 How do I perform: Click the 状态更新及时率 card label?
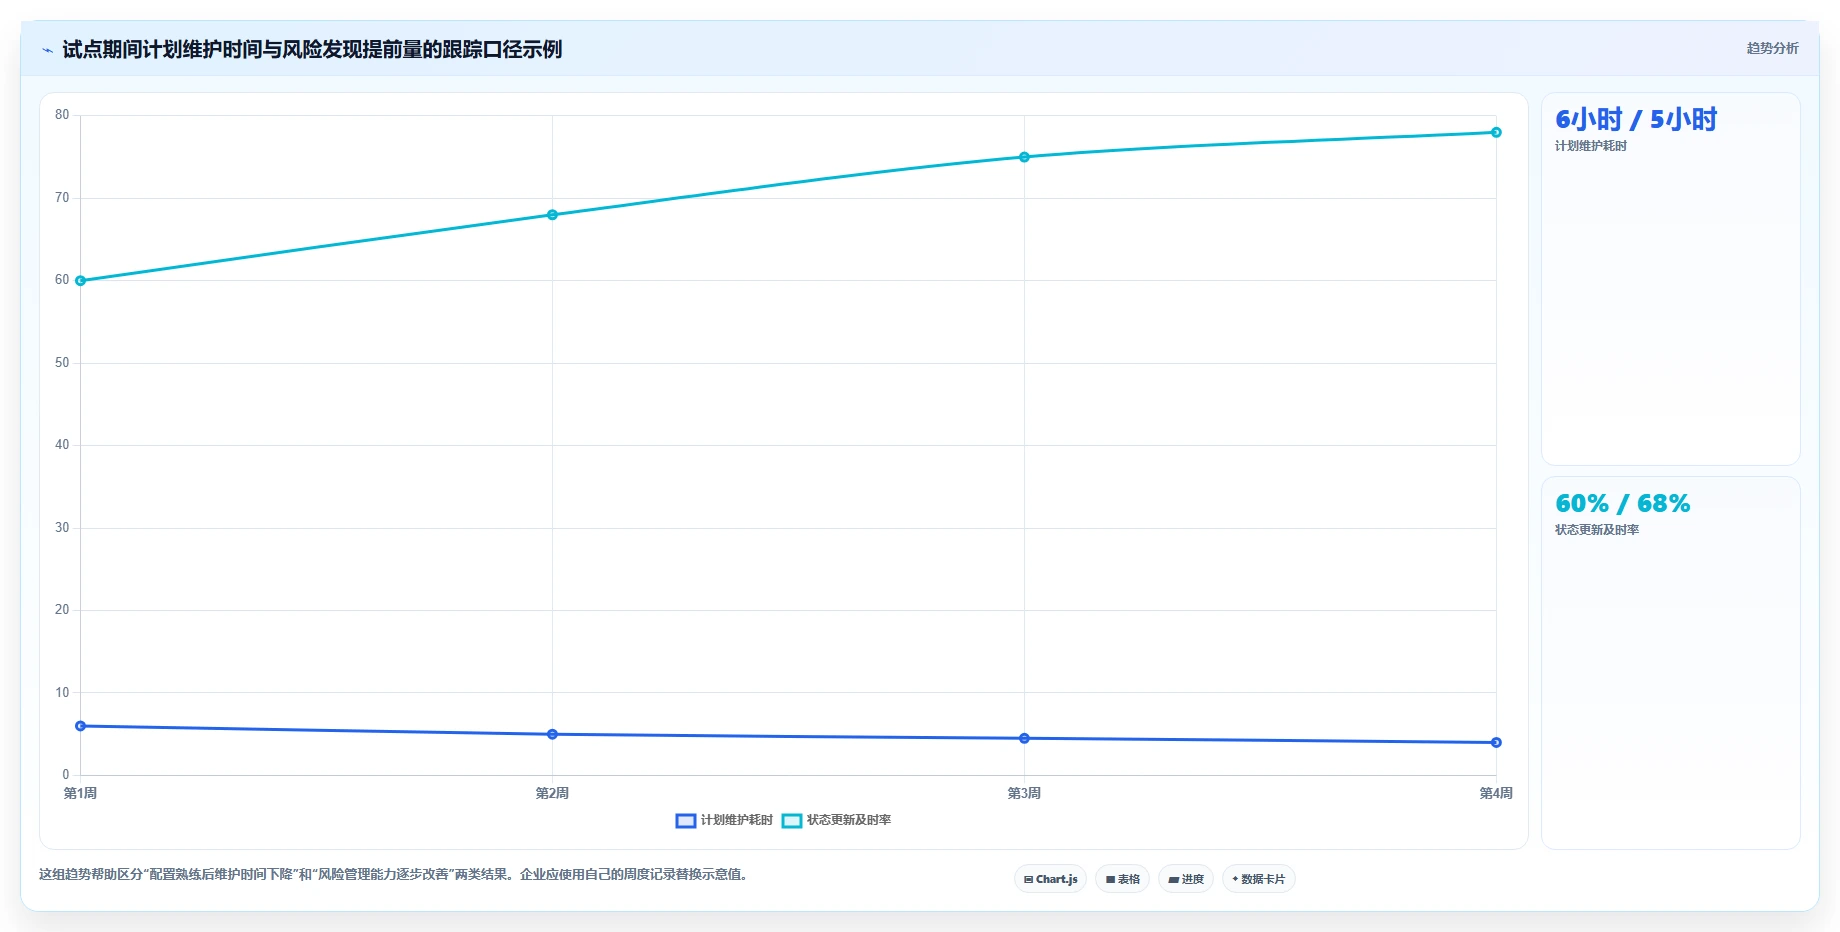[x=1597, y=530]
